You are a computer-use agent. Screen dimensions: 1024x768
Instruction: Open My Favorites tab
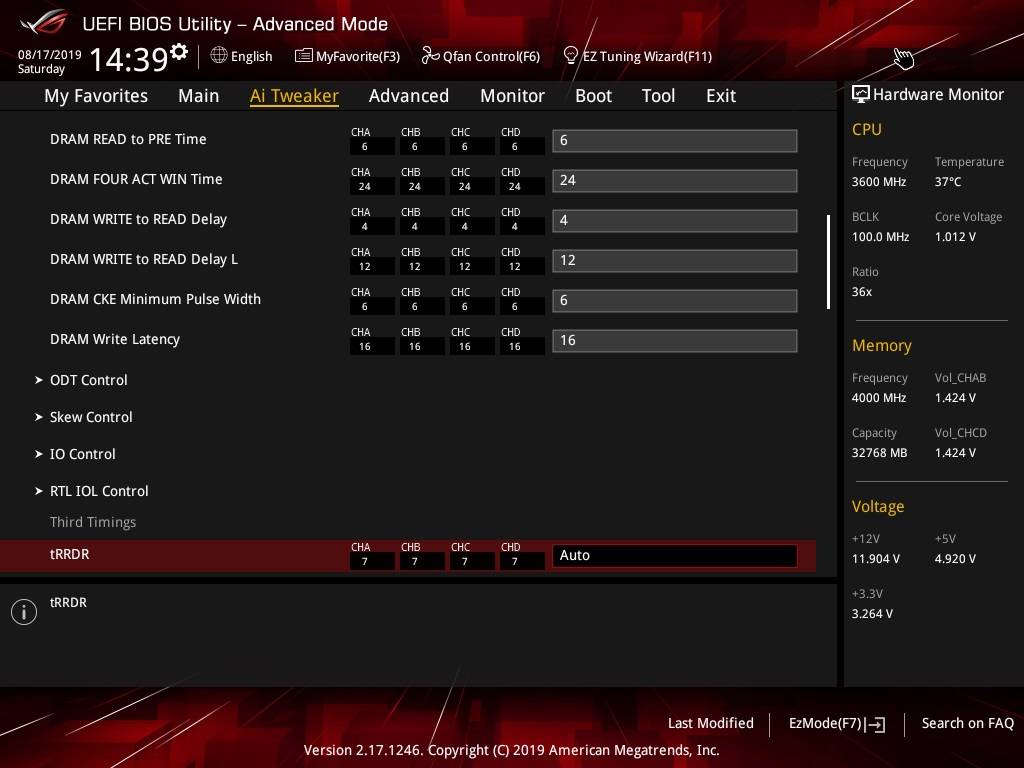(x=96, y=96)
